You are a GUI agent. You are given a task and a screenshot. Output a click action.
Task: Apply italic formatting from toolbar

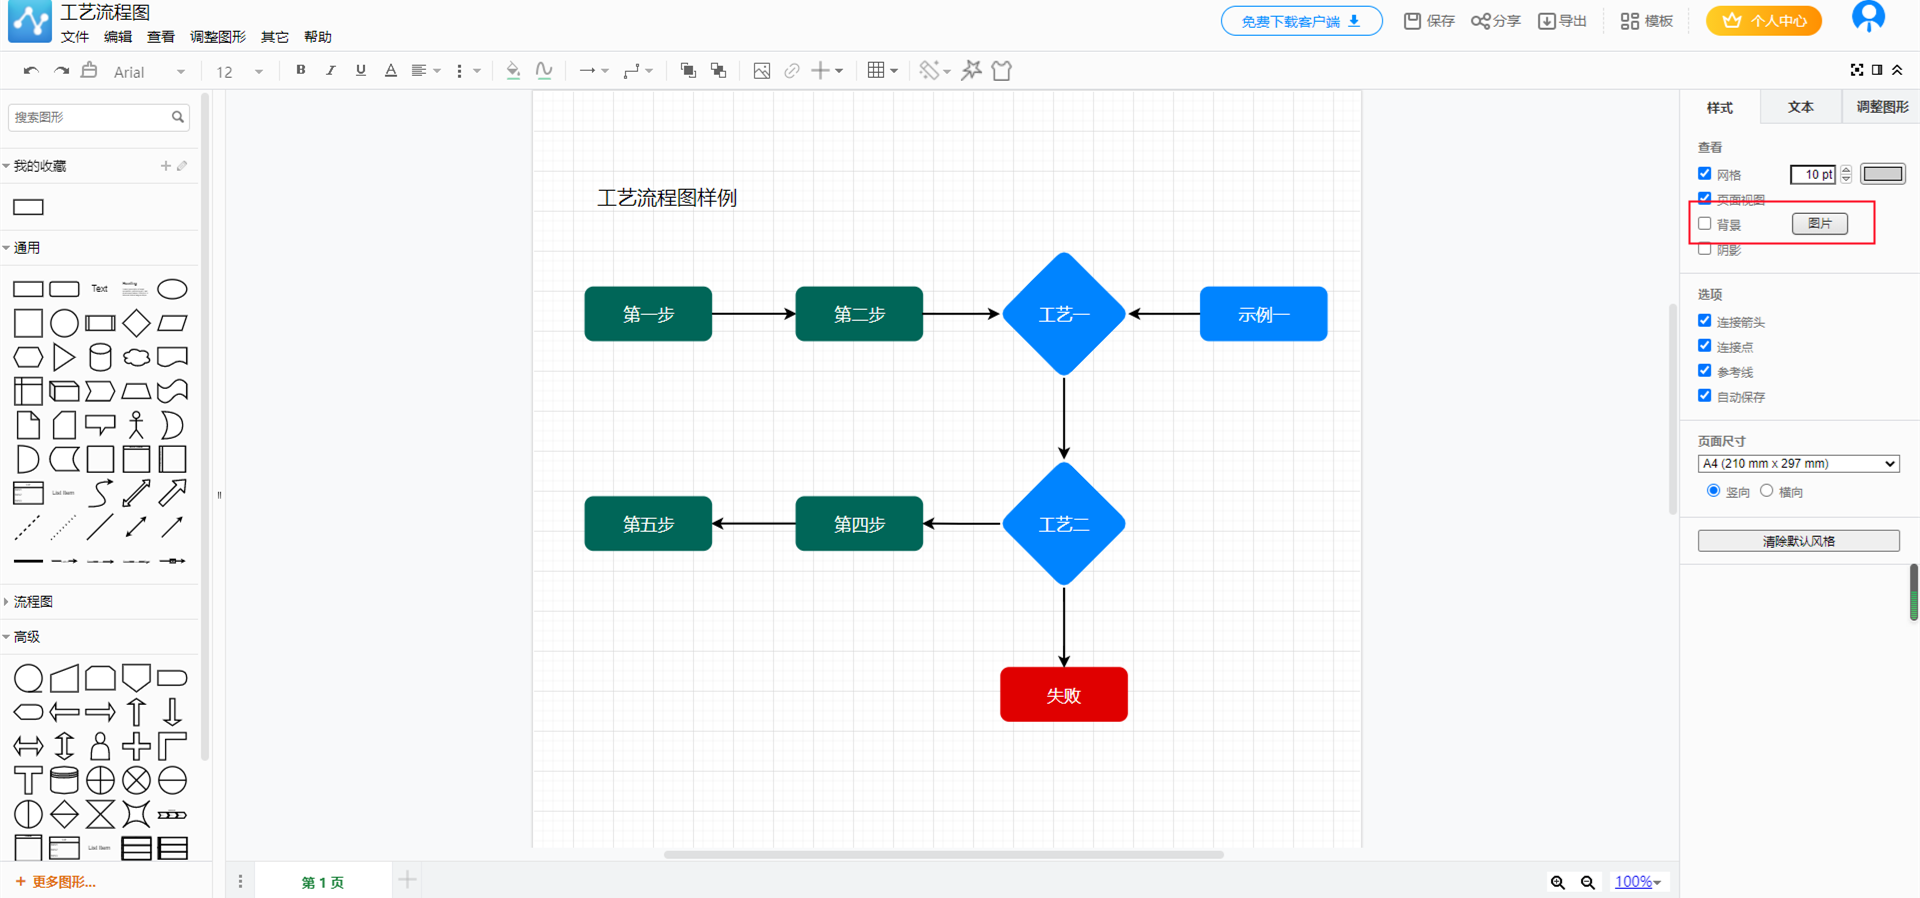coord(330,71)
